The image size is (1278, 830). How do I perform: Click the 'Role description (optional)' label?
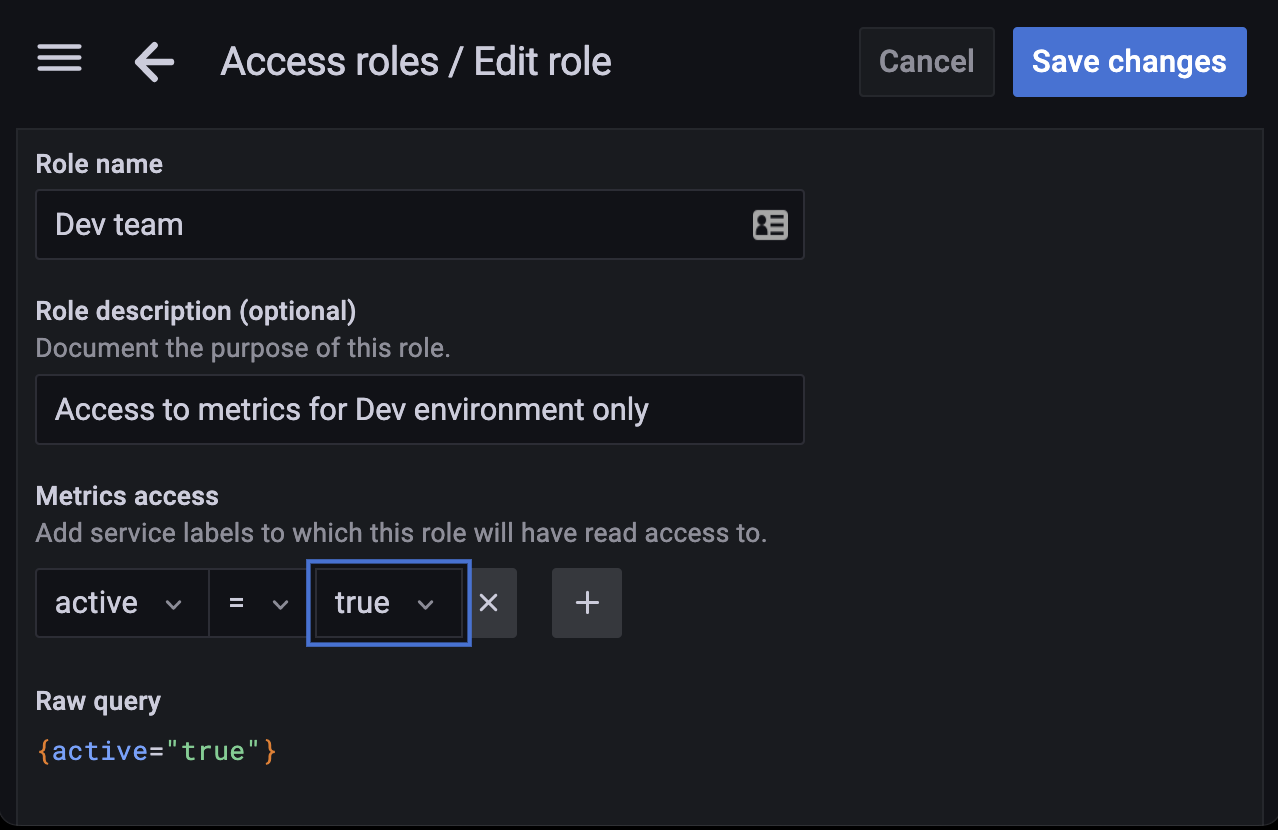click(x=196, y=311)
